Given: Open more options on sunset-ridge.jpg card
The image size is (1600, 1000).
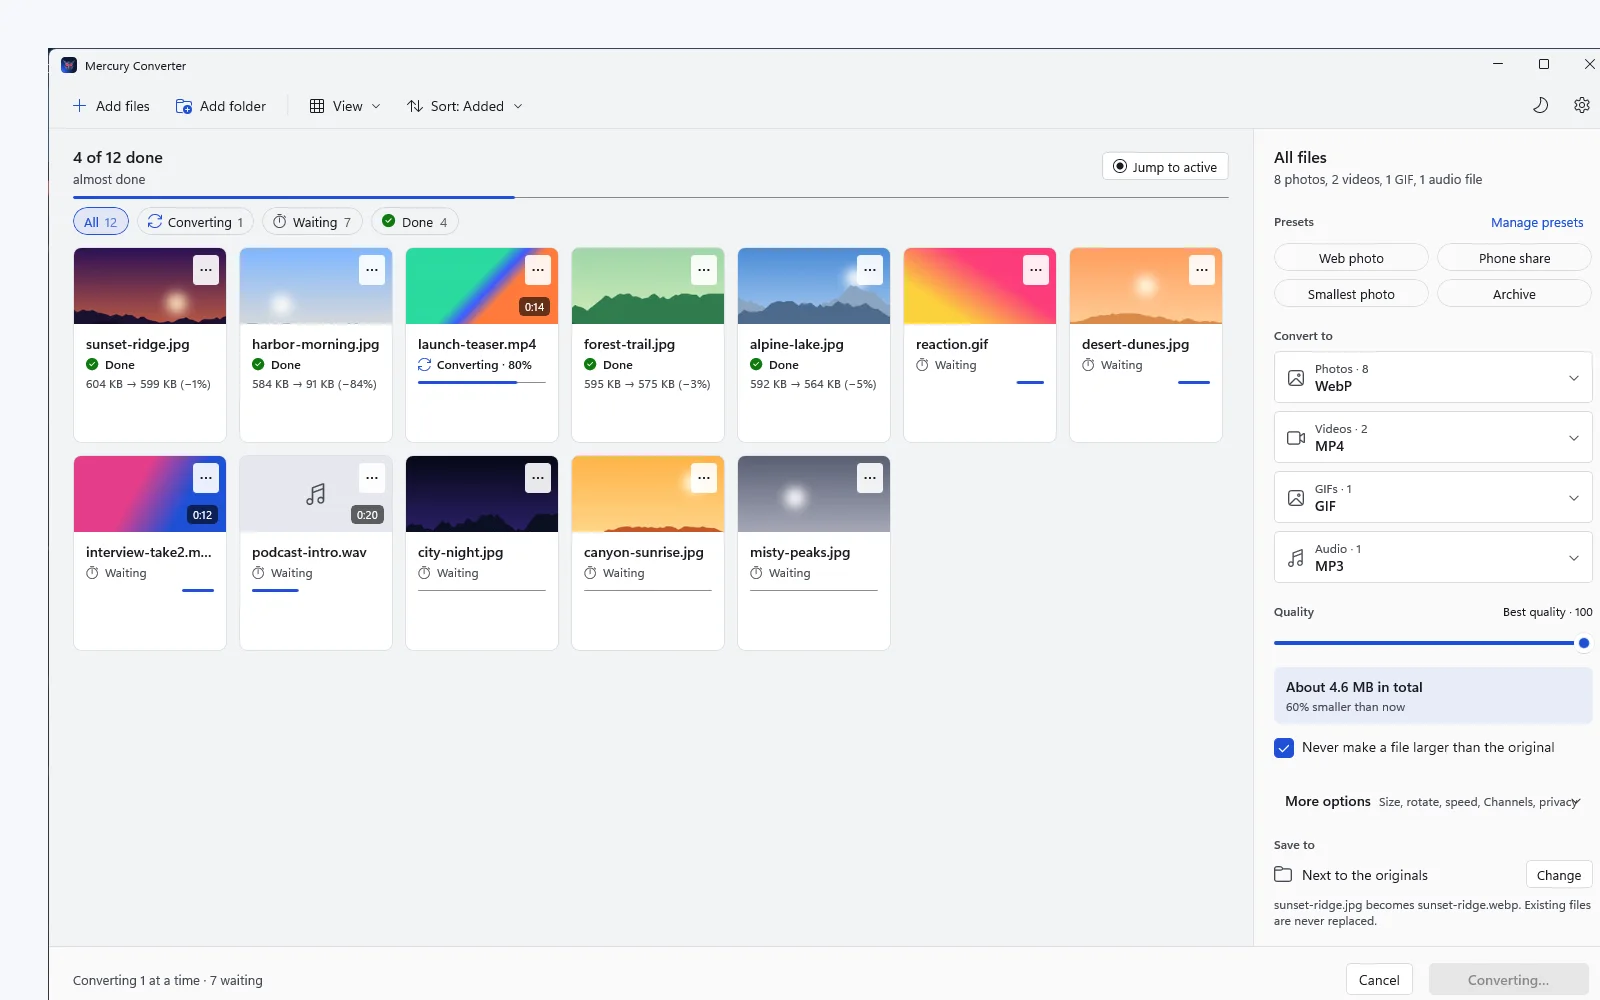Looking at the screenshot, I should coord(206,270).
